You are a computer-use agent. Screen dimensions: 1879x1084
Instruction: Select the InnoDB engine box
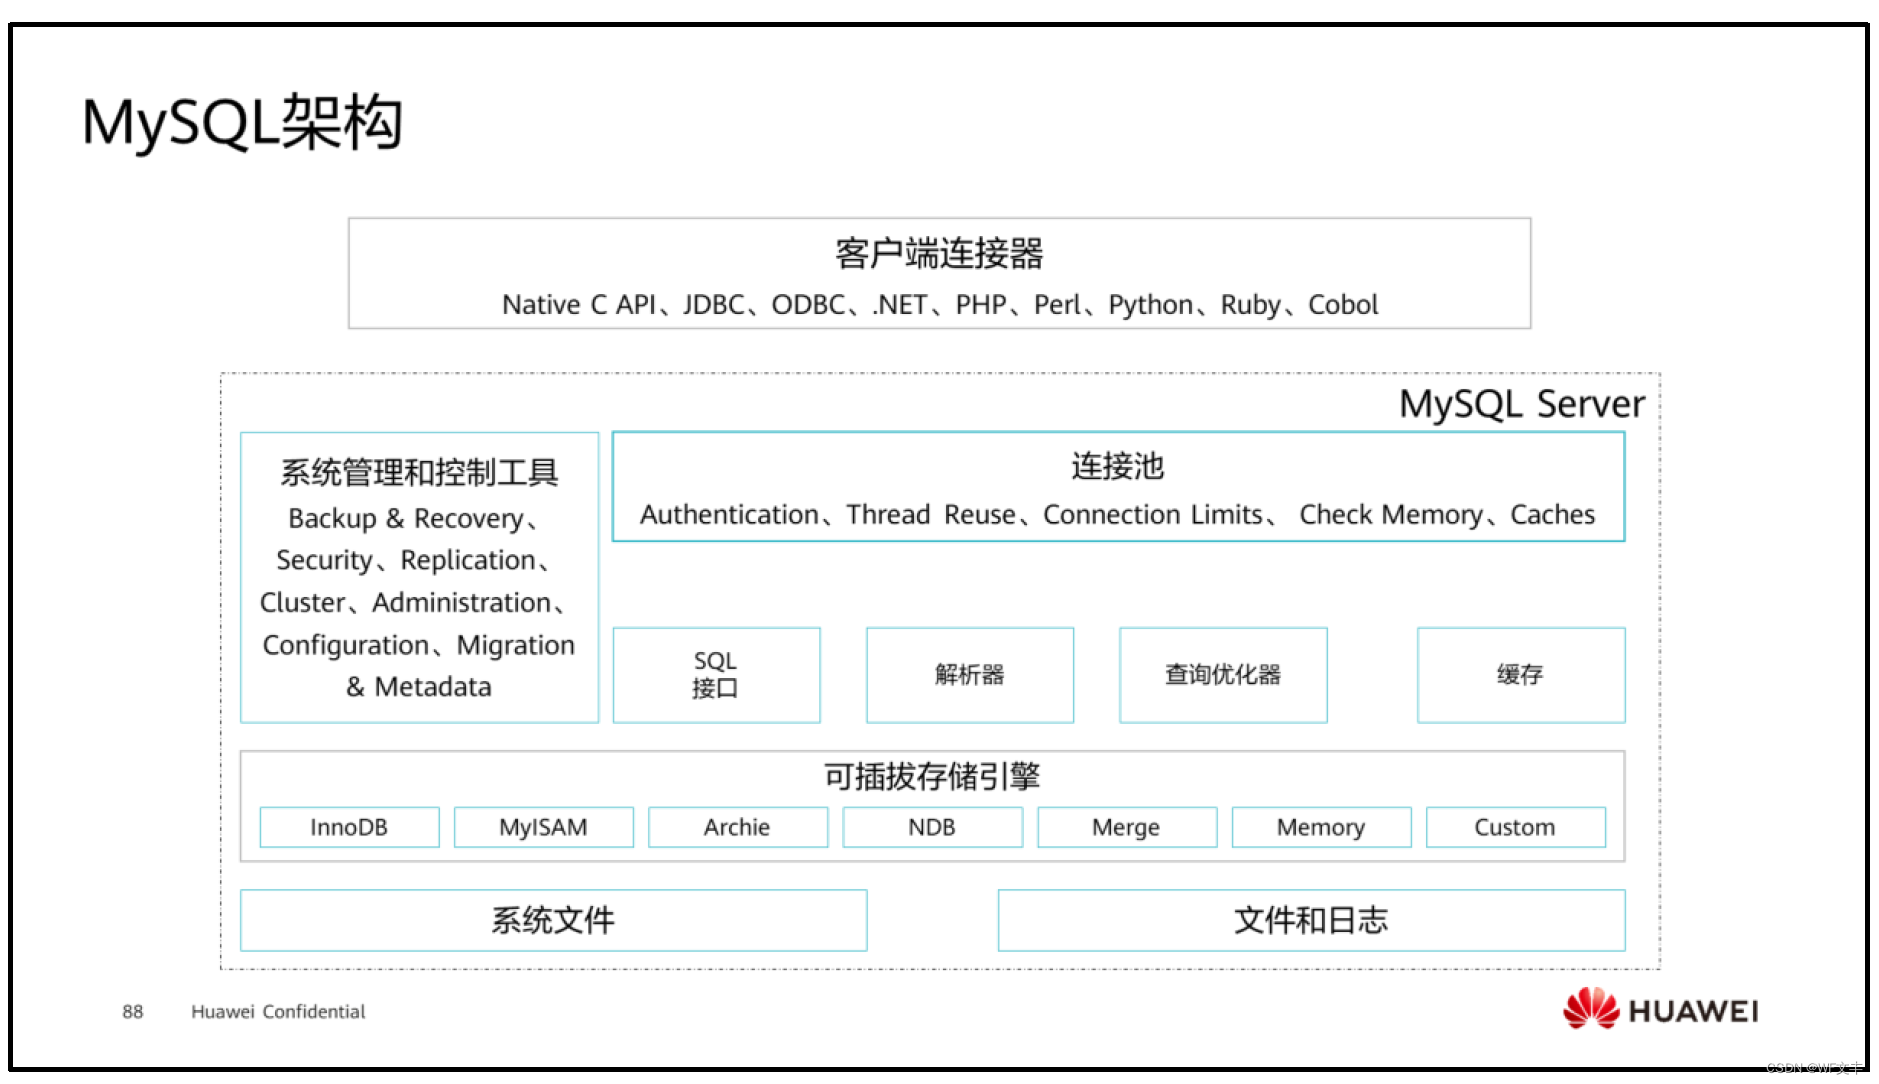pyautogui.click(x=349, y=827)
